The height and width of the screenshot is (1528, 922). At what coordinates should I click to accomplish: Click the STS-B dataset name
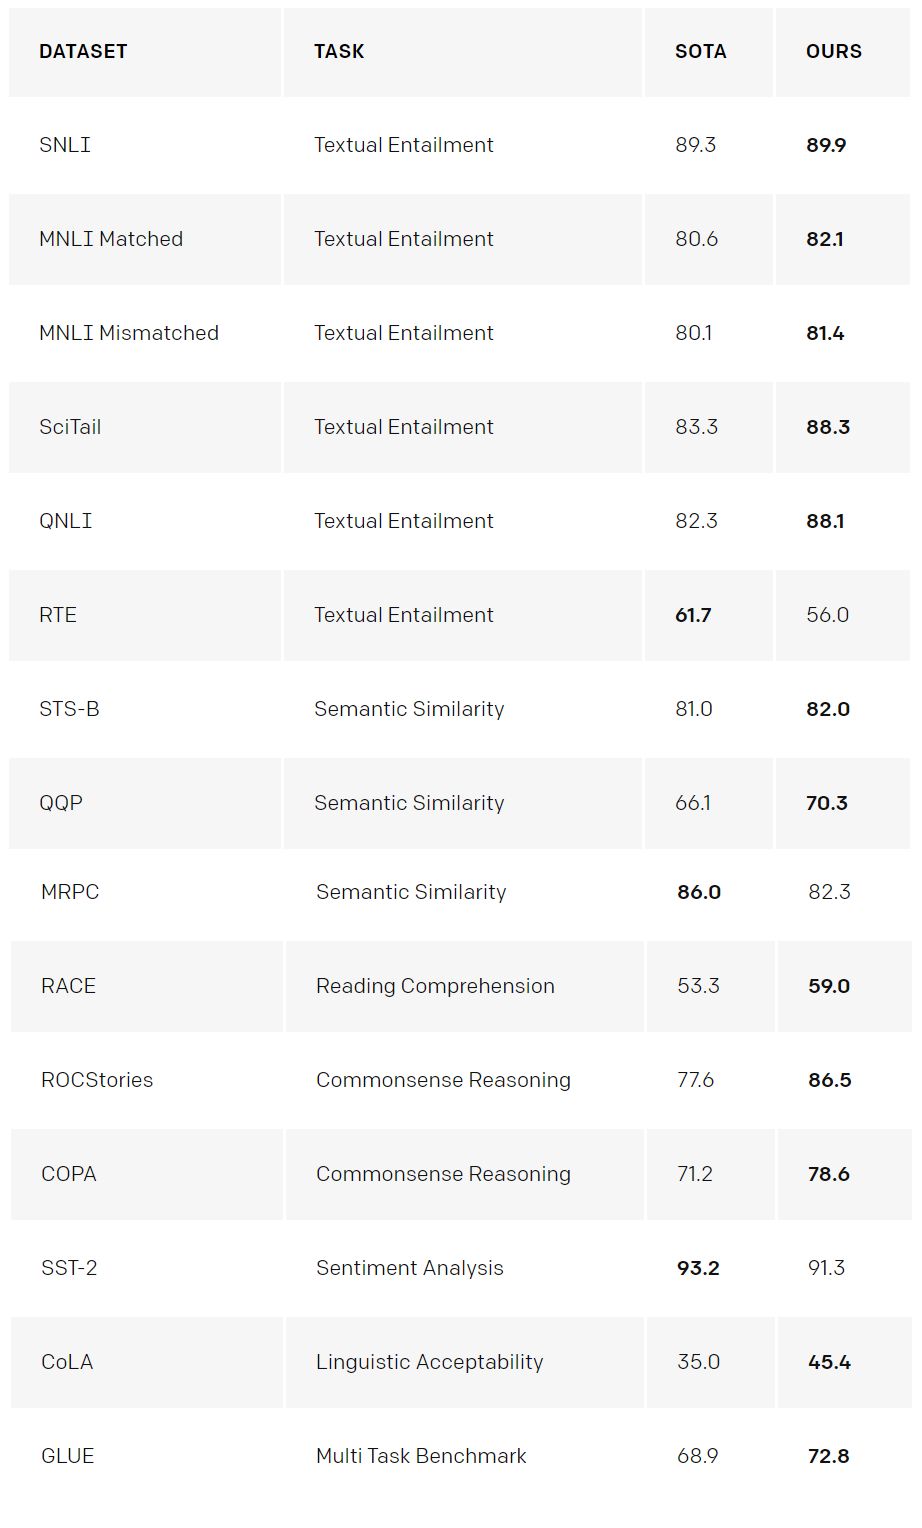(69, 709)
